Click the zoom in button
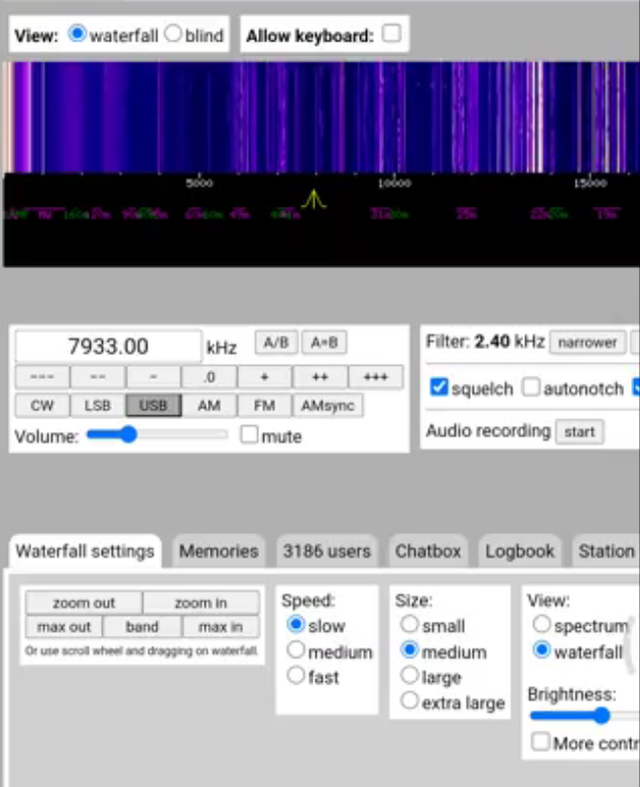This screenshot has height=787, width=640. [201, 603]
